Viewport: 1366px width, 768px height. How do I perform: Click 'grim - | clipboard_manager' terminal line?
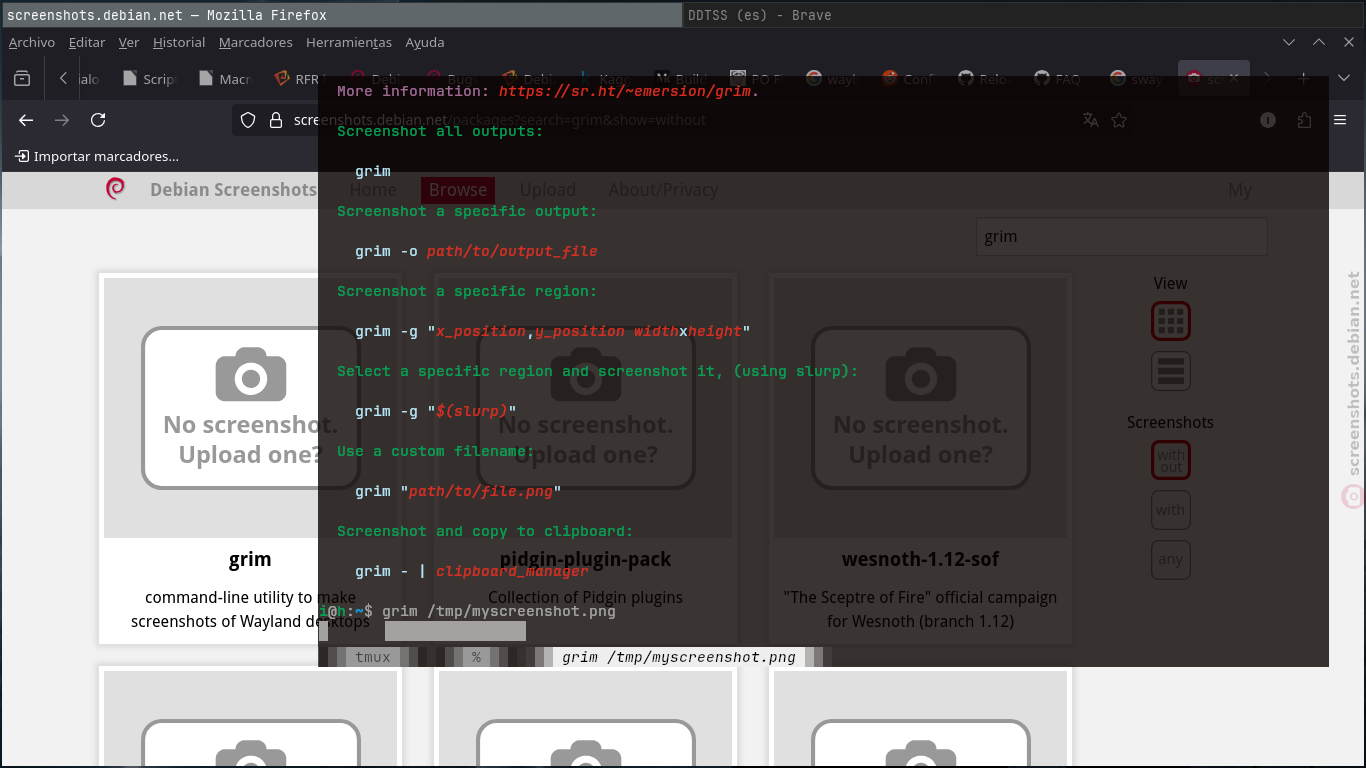472,571
